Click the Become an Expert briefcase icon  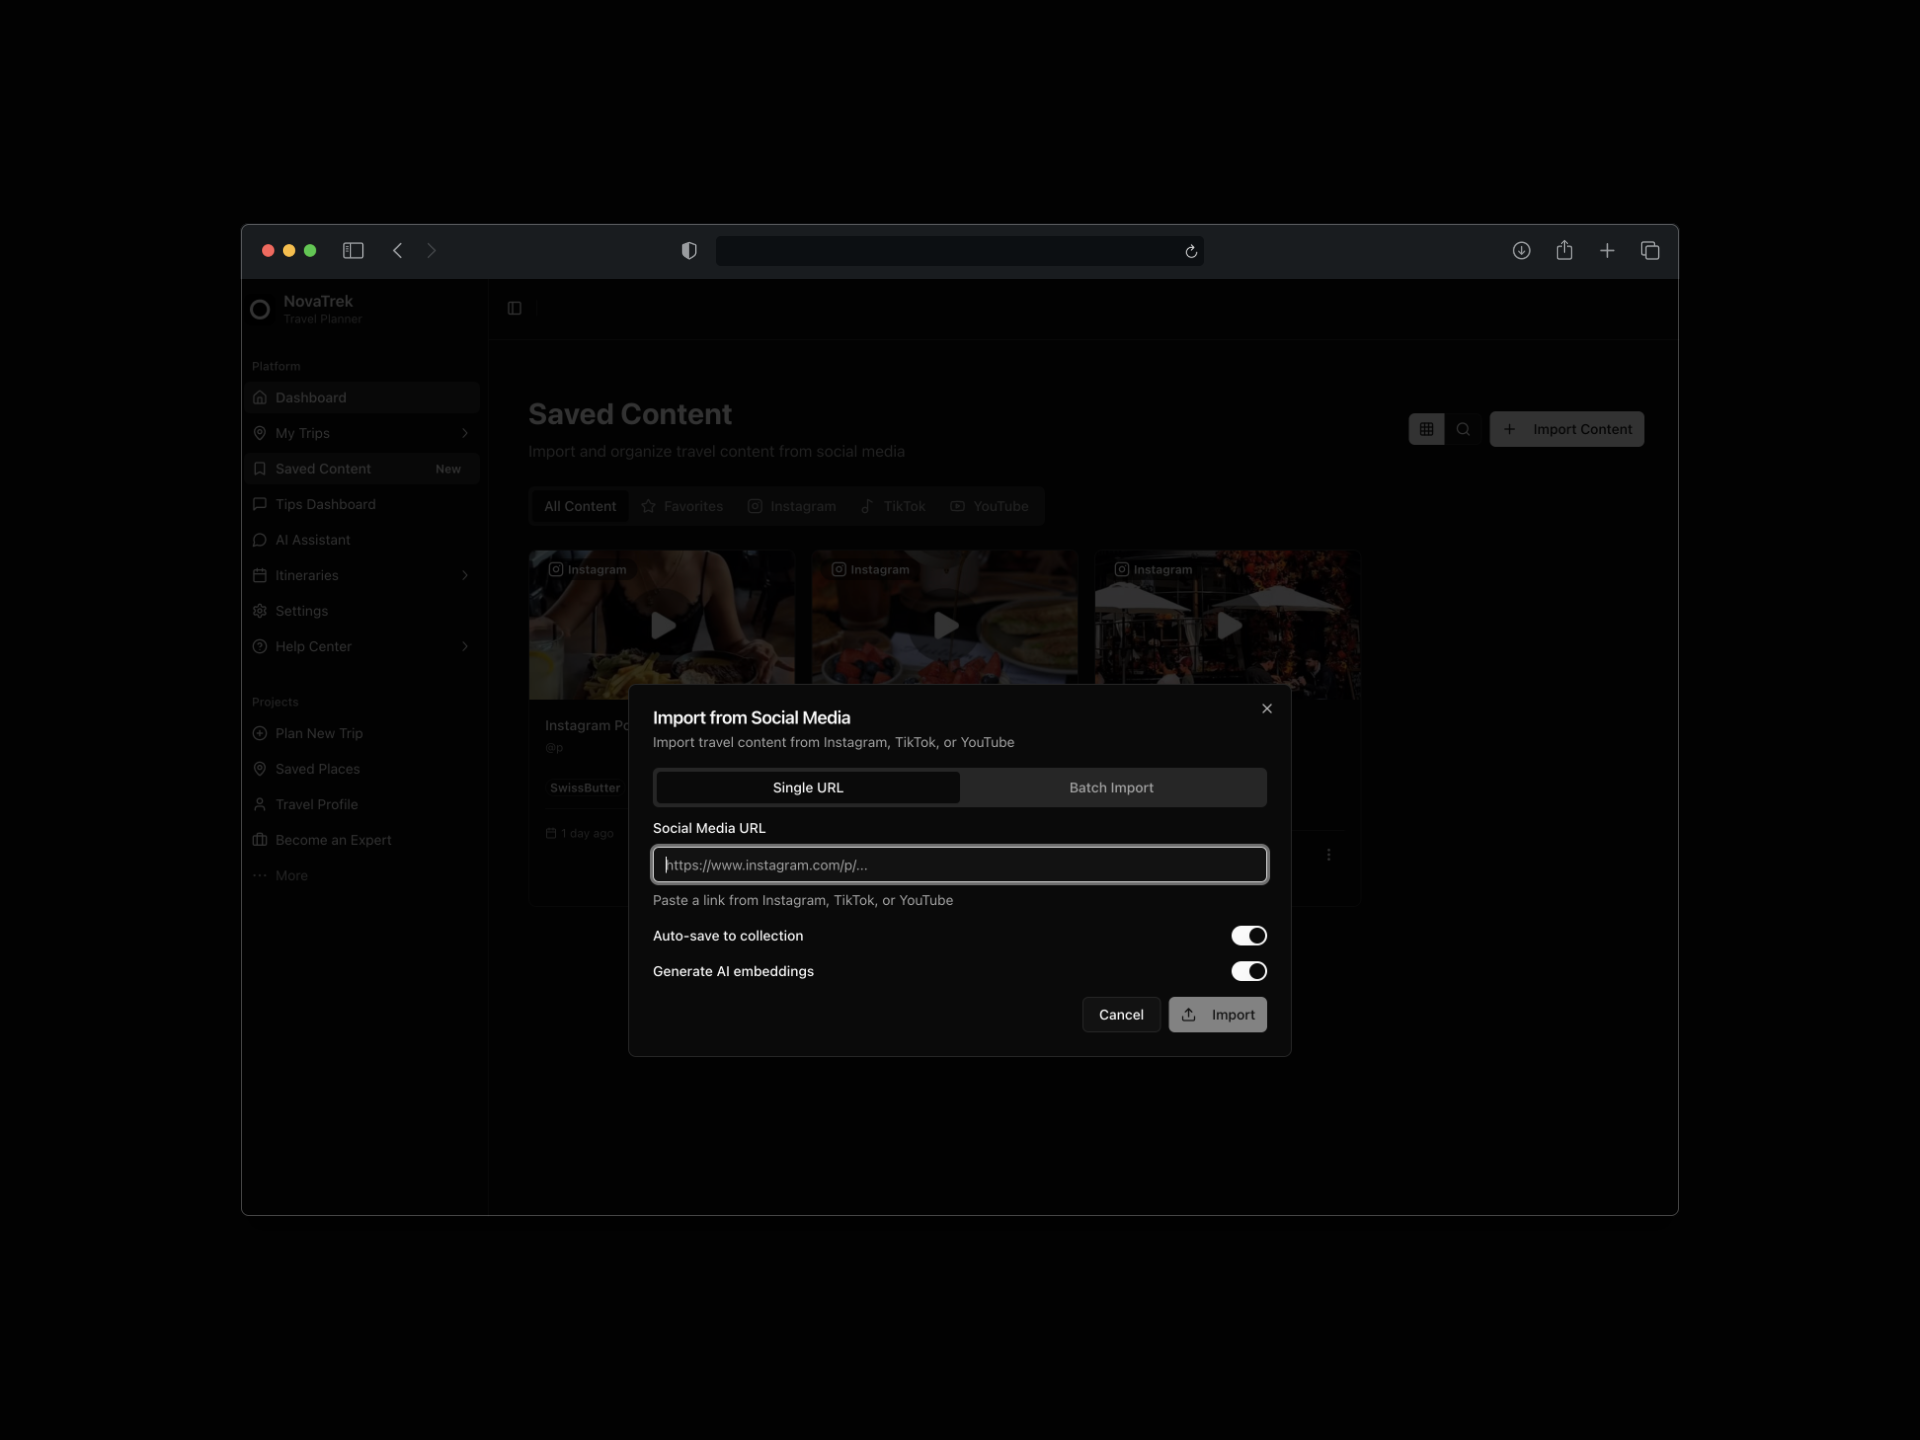pyautogui.click(x=260, y=840)
